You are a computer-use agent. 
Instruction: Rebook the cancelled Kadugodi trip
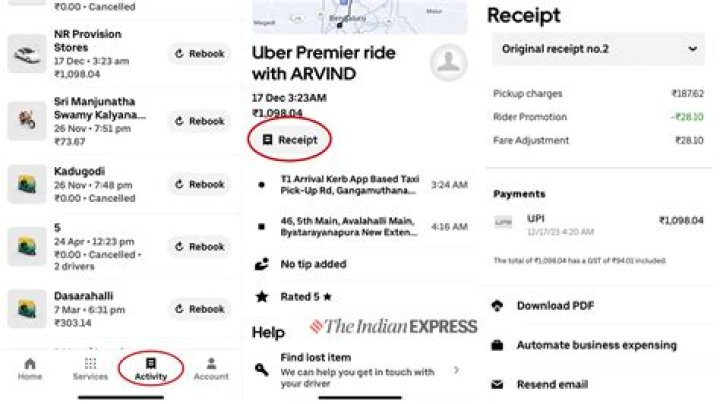coord(200,184)
